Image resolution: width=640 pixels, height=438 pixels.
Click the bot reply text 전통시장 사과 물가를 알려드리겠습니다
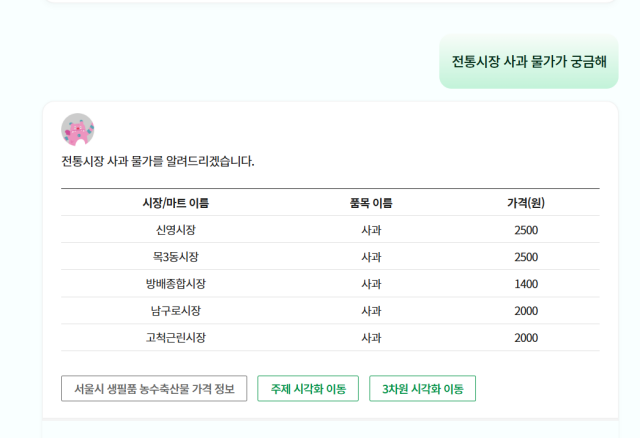click(x=158, y=161)
